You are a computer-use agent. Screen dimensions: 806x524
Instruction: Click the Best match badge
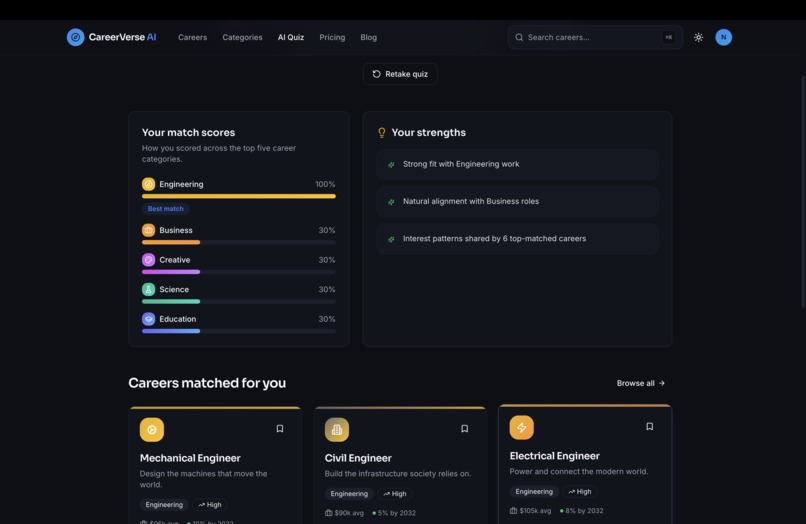click(166, 209)
